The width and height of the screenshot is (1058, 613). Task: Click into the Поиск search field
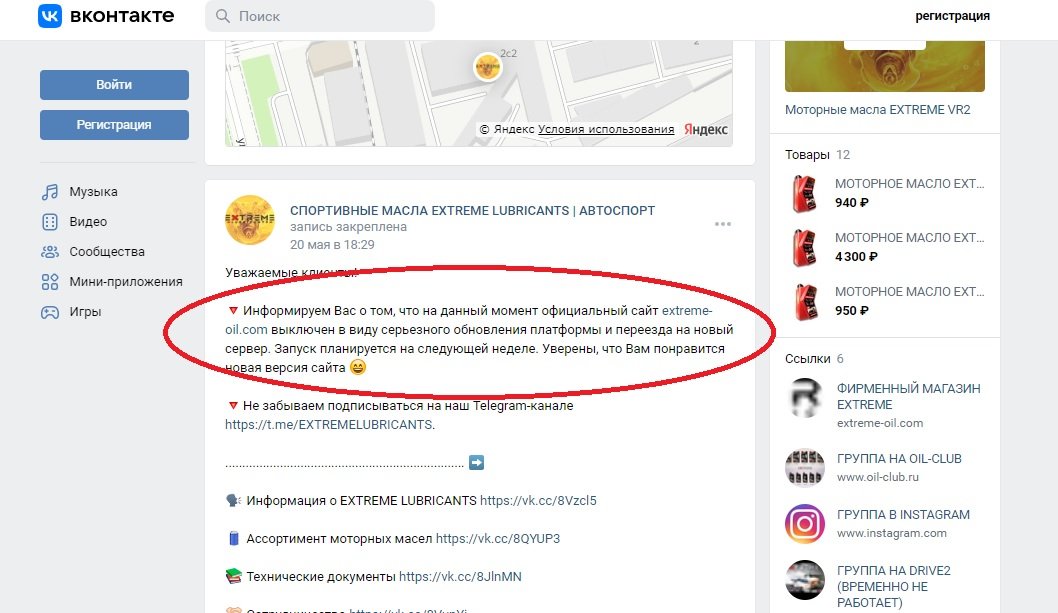pos(320,16)
